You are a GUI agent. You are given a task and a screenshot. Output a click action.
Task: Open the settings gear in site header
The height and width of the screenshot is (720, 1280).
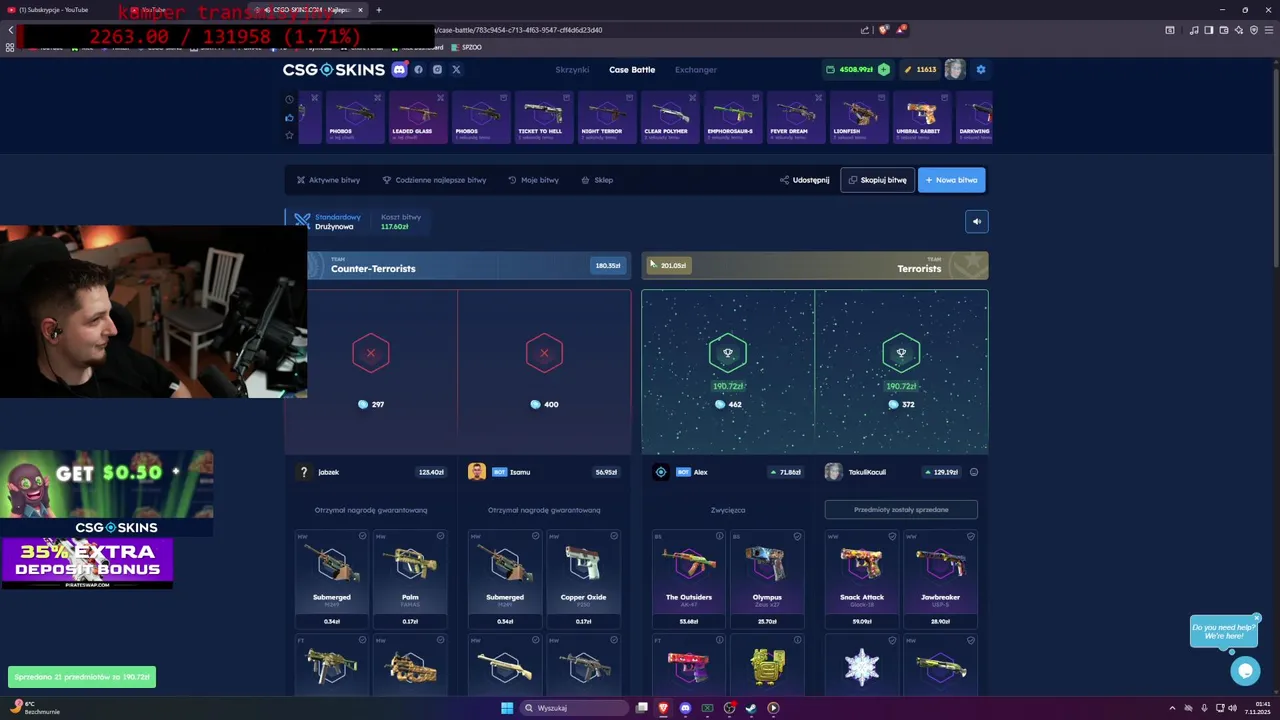[x=980, y=69]
